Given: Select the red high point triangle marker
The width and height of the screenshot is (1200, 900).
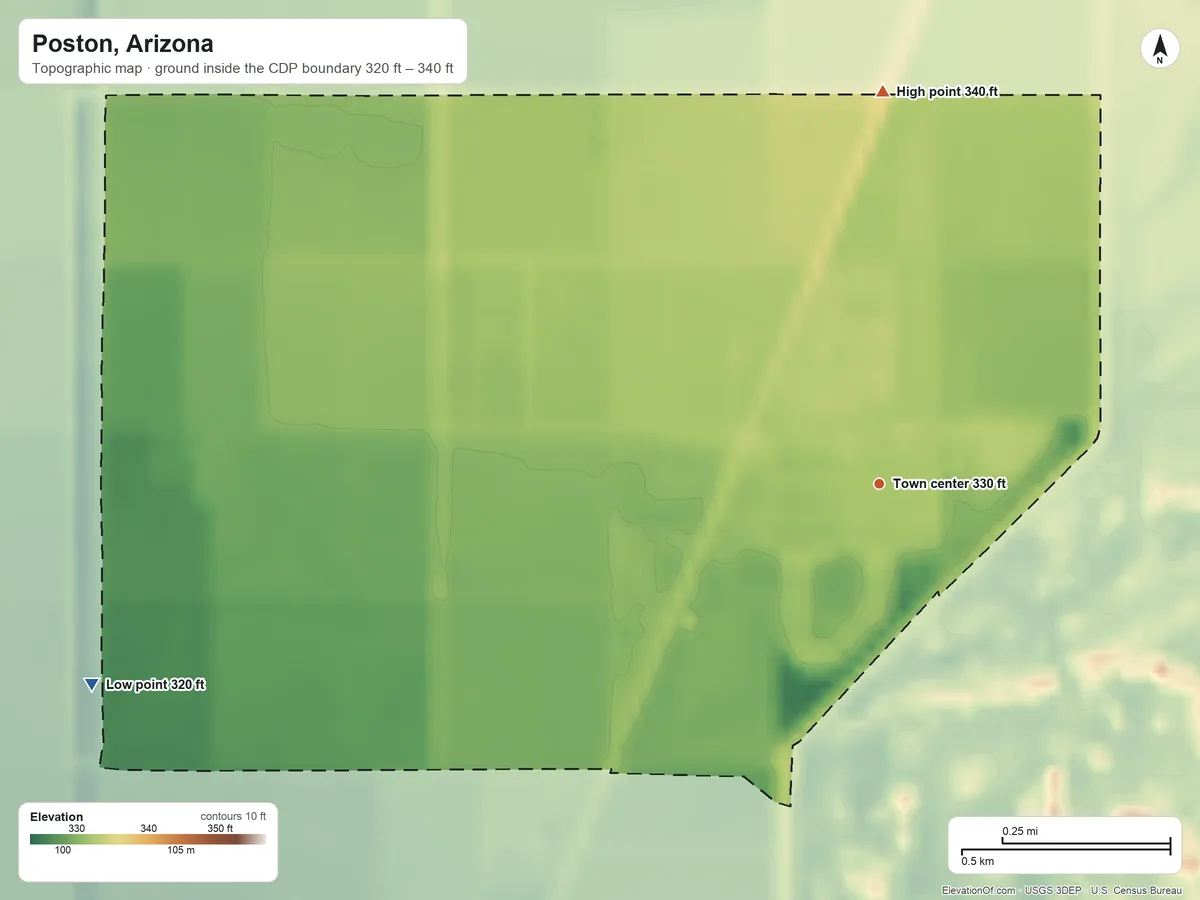Looking at the screenshot, I should click(882, 91).
